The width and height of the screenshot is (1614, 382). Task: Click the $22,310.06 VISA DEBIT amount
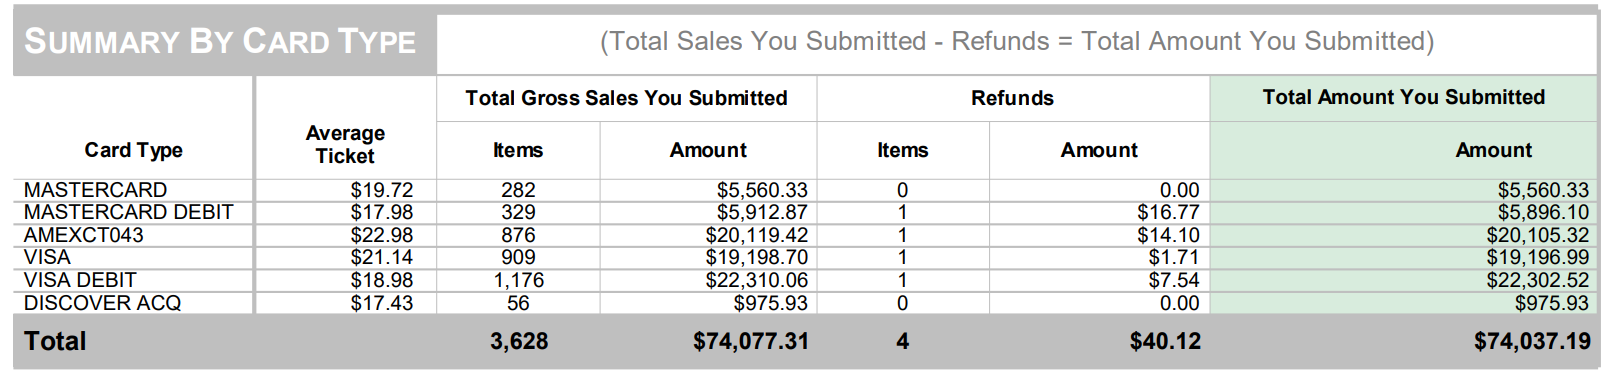click(757, 280)
